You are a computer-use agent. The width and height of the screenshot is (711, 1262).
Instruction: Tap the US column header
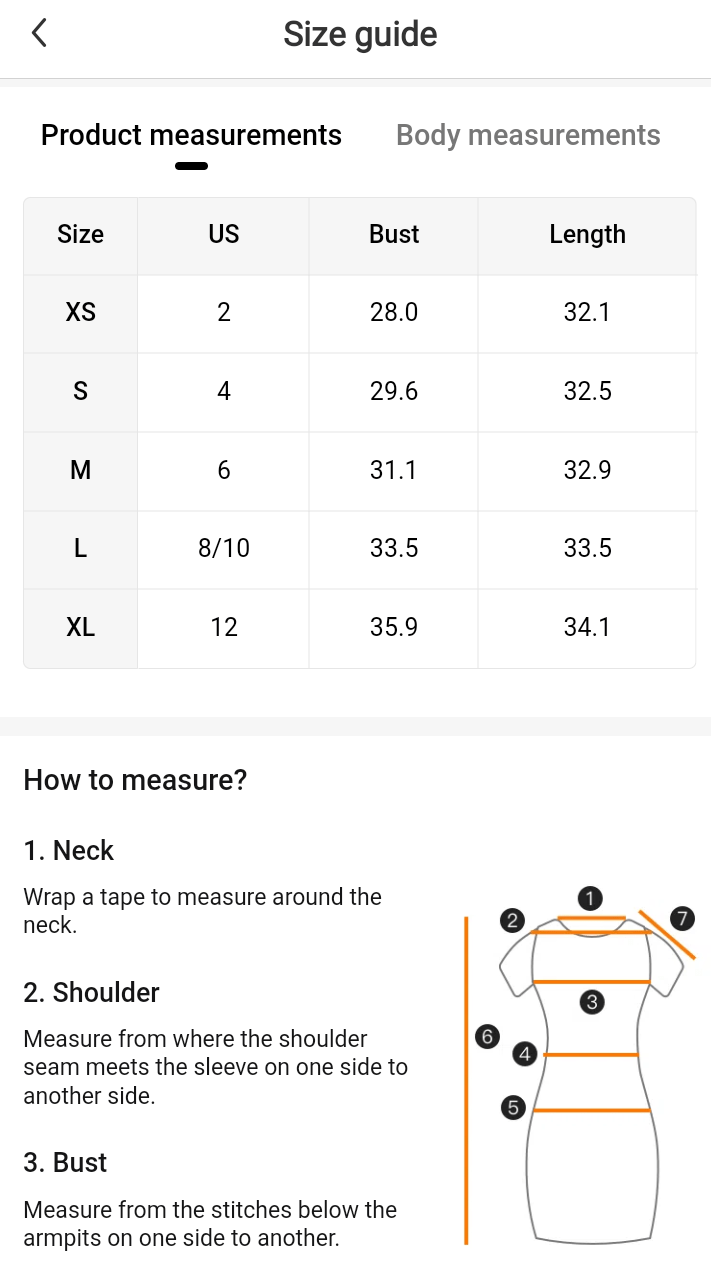tap(224, 235)
